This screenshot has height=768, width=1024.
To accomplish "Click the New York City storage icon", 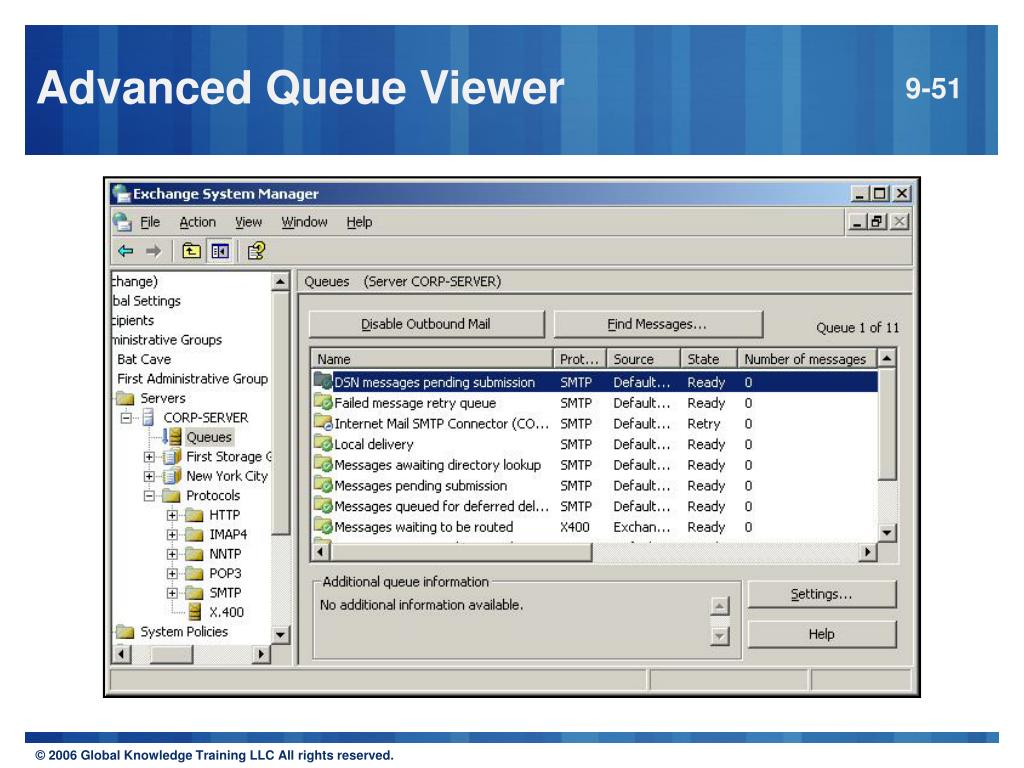I will (172, 476).
